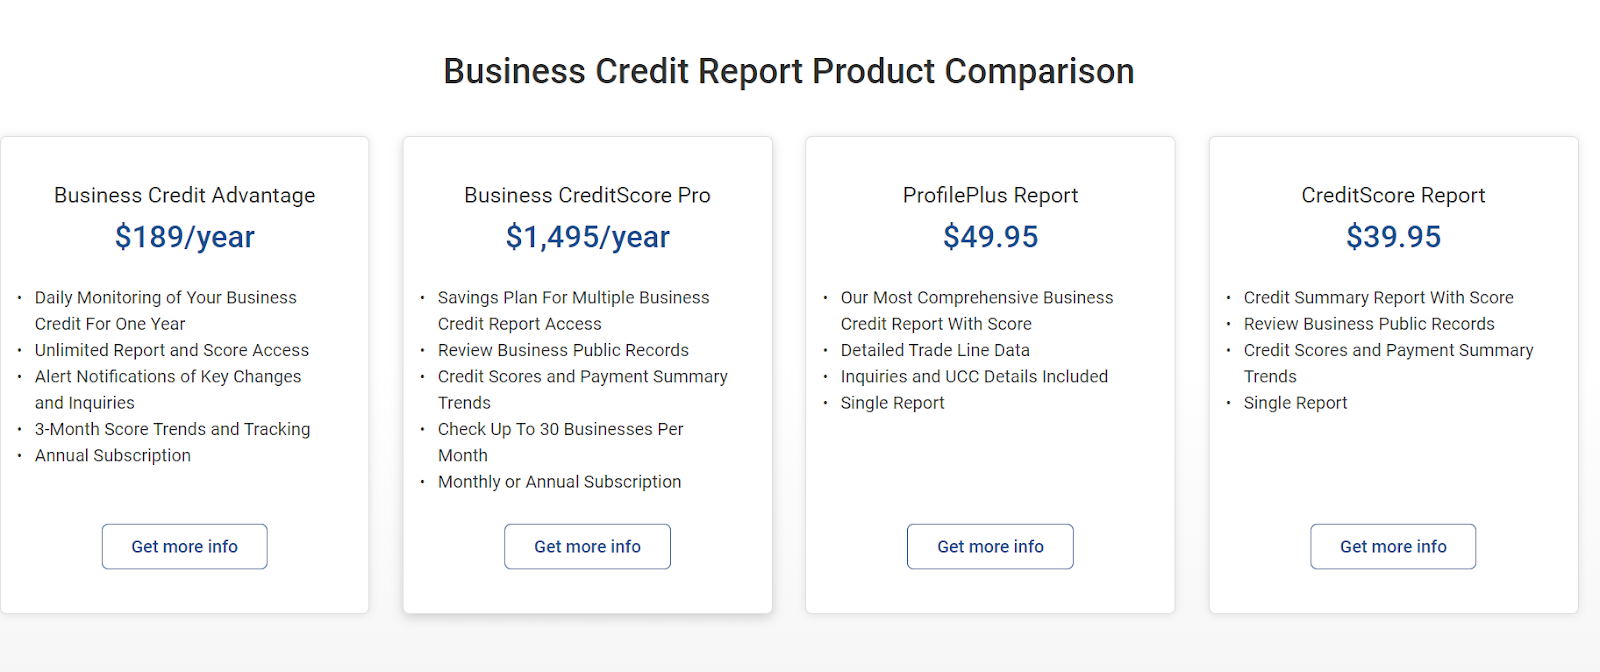1600x672 pixels.
Task: Click the $189/year price
Action: pos(184,237)
